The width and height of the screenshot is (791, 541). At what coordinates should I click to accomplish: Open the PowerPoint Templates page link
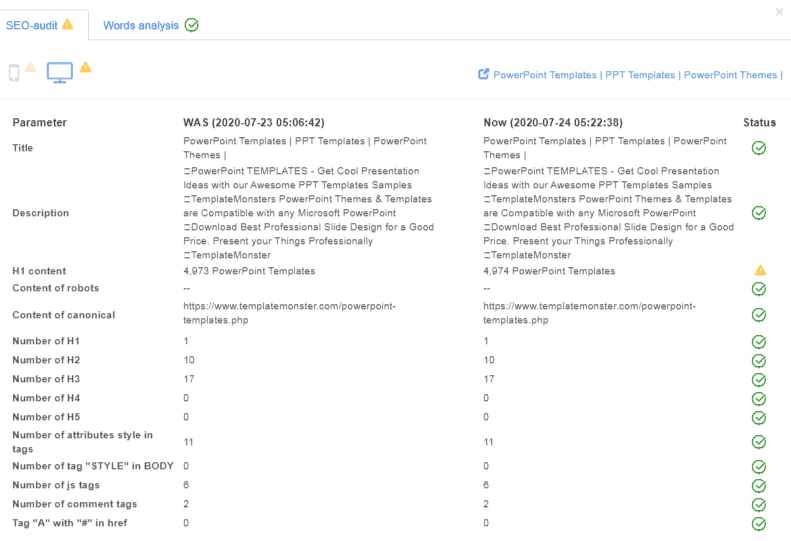click(638, 75)
